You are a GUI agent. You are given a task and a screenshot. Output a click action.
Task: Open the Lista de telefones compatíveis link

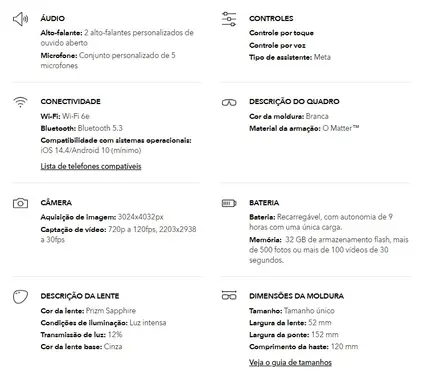point(91,166)
